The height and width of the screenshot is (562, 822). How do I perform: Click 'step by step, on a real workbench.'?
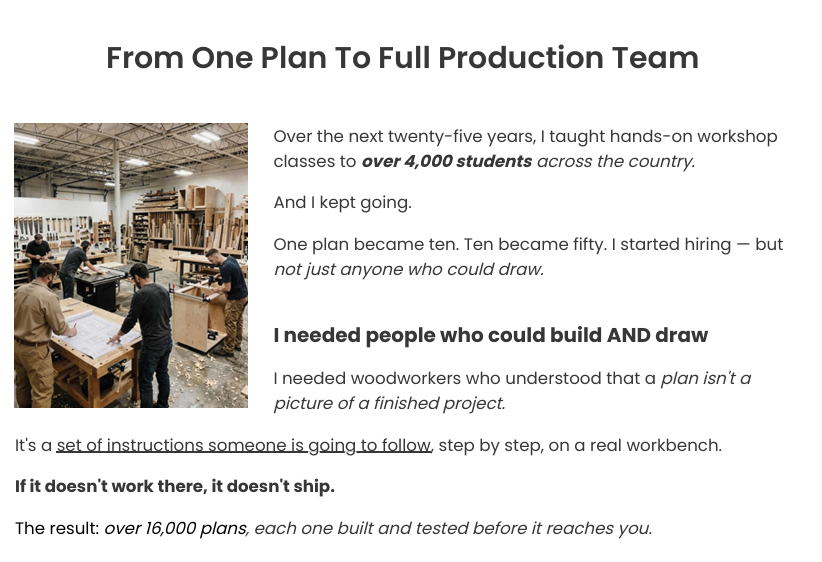click(x=580, y=445)
